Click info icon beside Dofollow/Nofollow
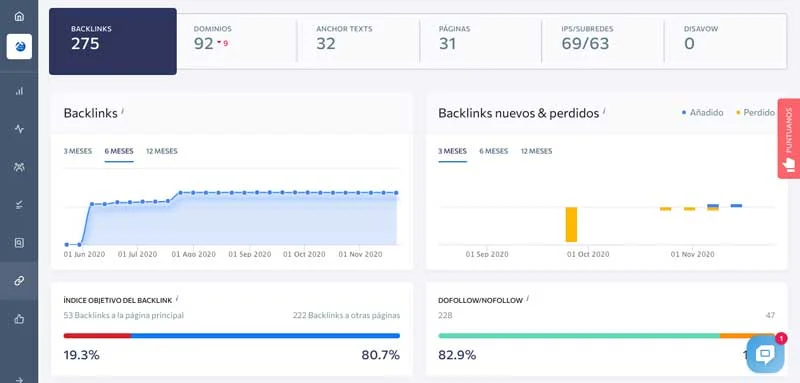 pyautogui.click(x=527, y=298)
